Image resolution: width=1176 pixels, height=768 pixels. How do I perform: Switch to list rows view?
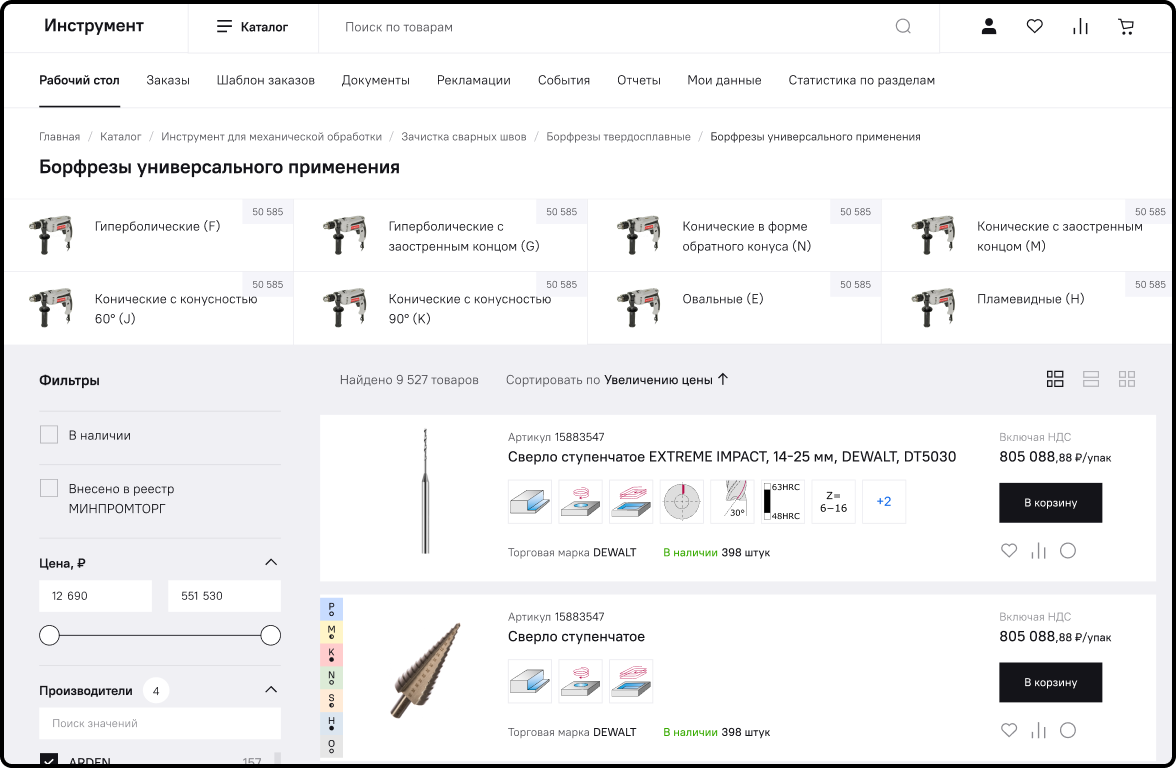(1090, 379)
